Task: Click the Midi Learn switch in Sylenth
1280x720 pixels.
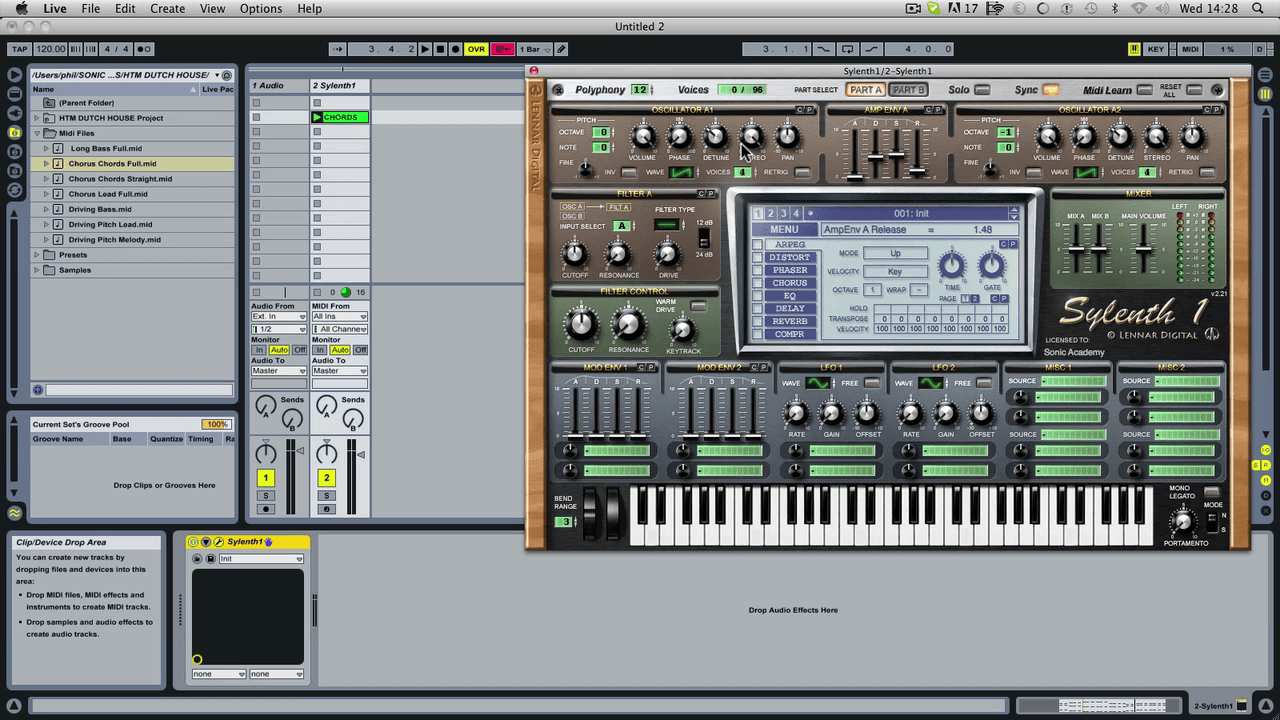Action: click(x=1144, y=90)
